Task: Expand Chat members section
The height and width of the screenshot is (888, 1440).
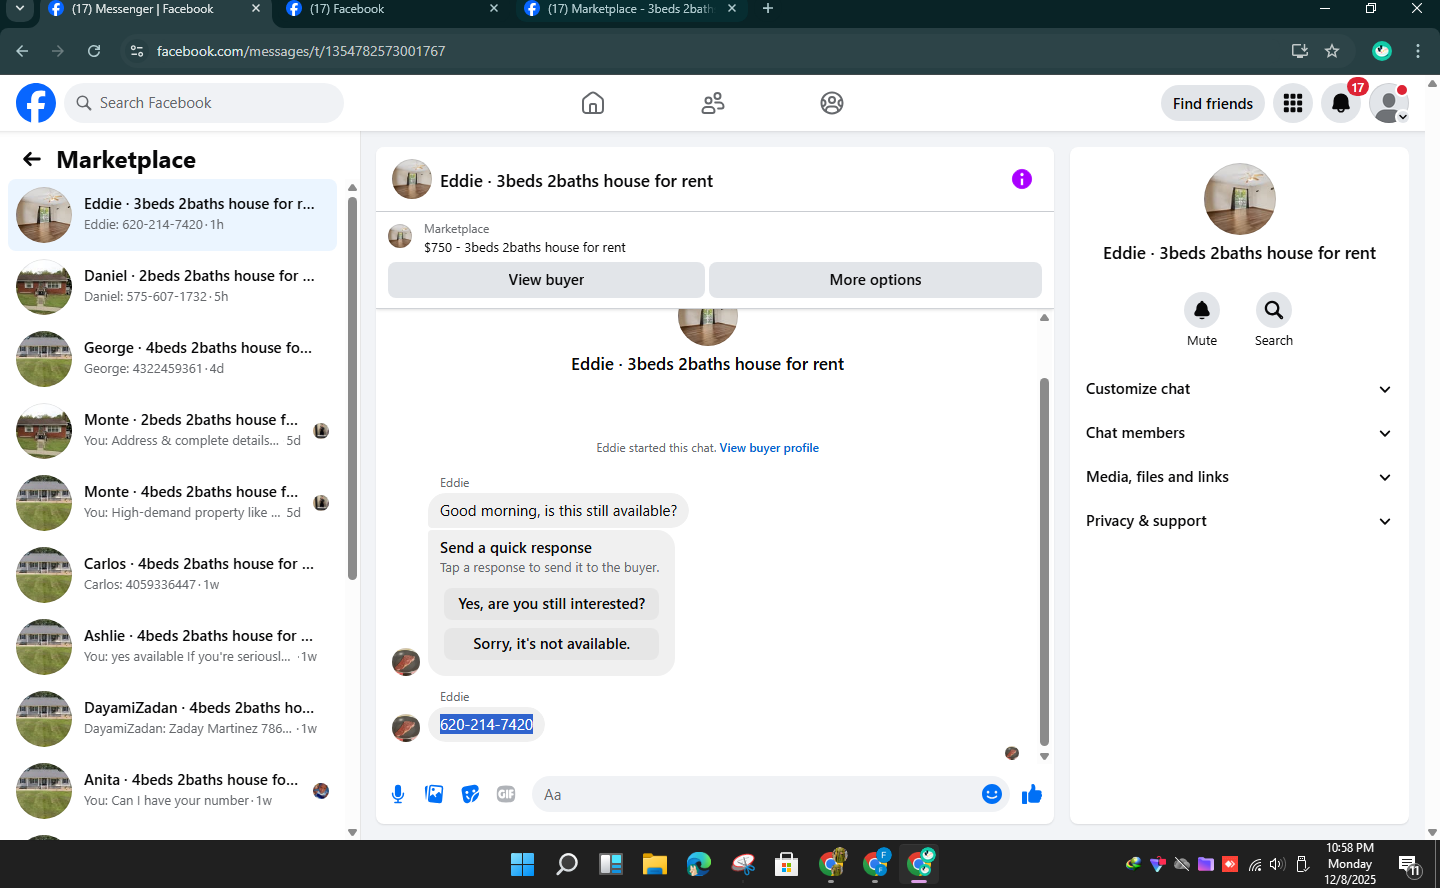Action: pos(1239,433)
